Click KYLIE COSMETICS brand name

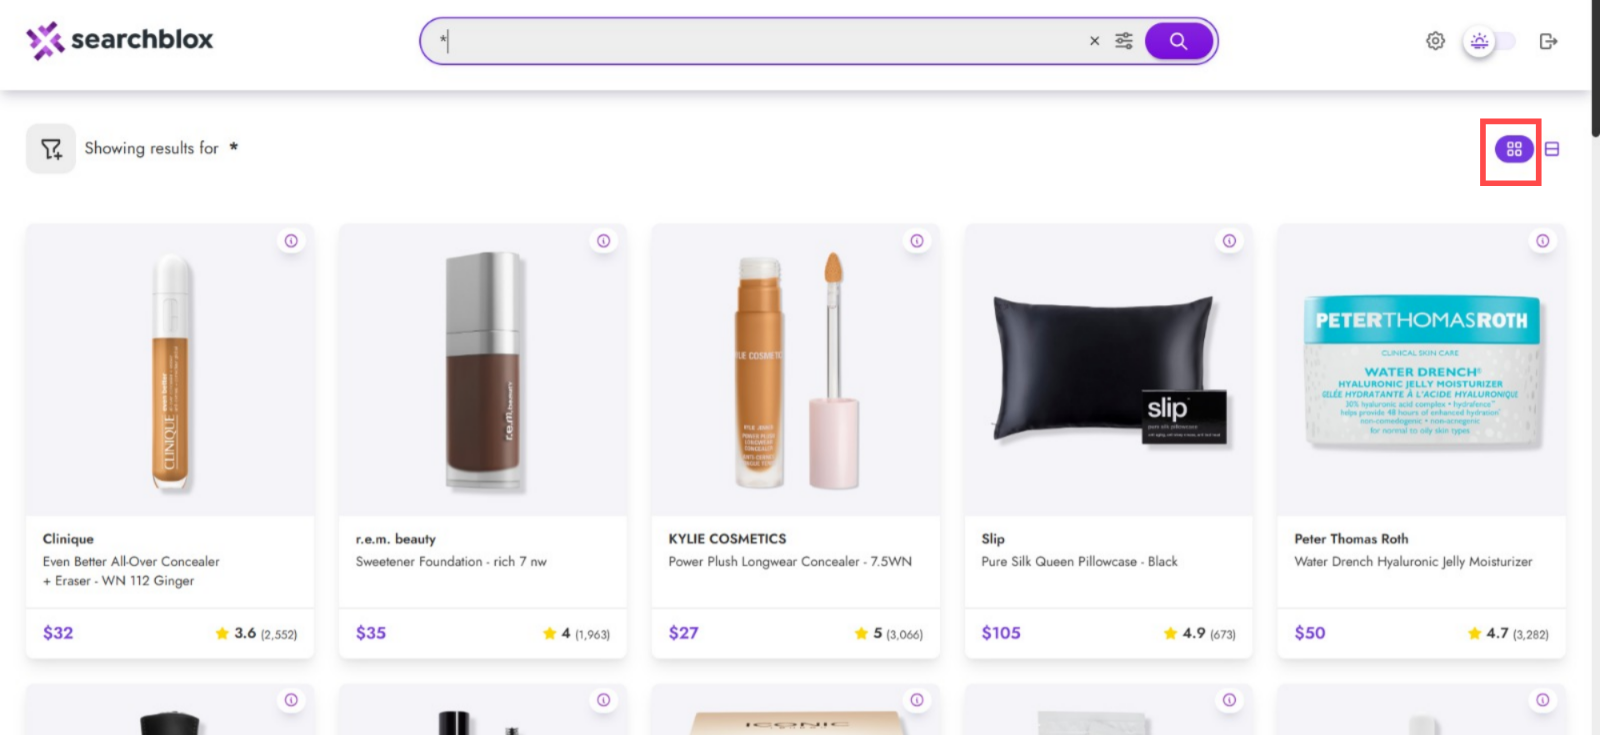(727, 539)
